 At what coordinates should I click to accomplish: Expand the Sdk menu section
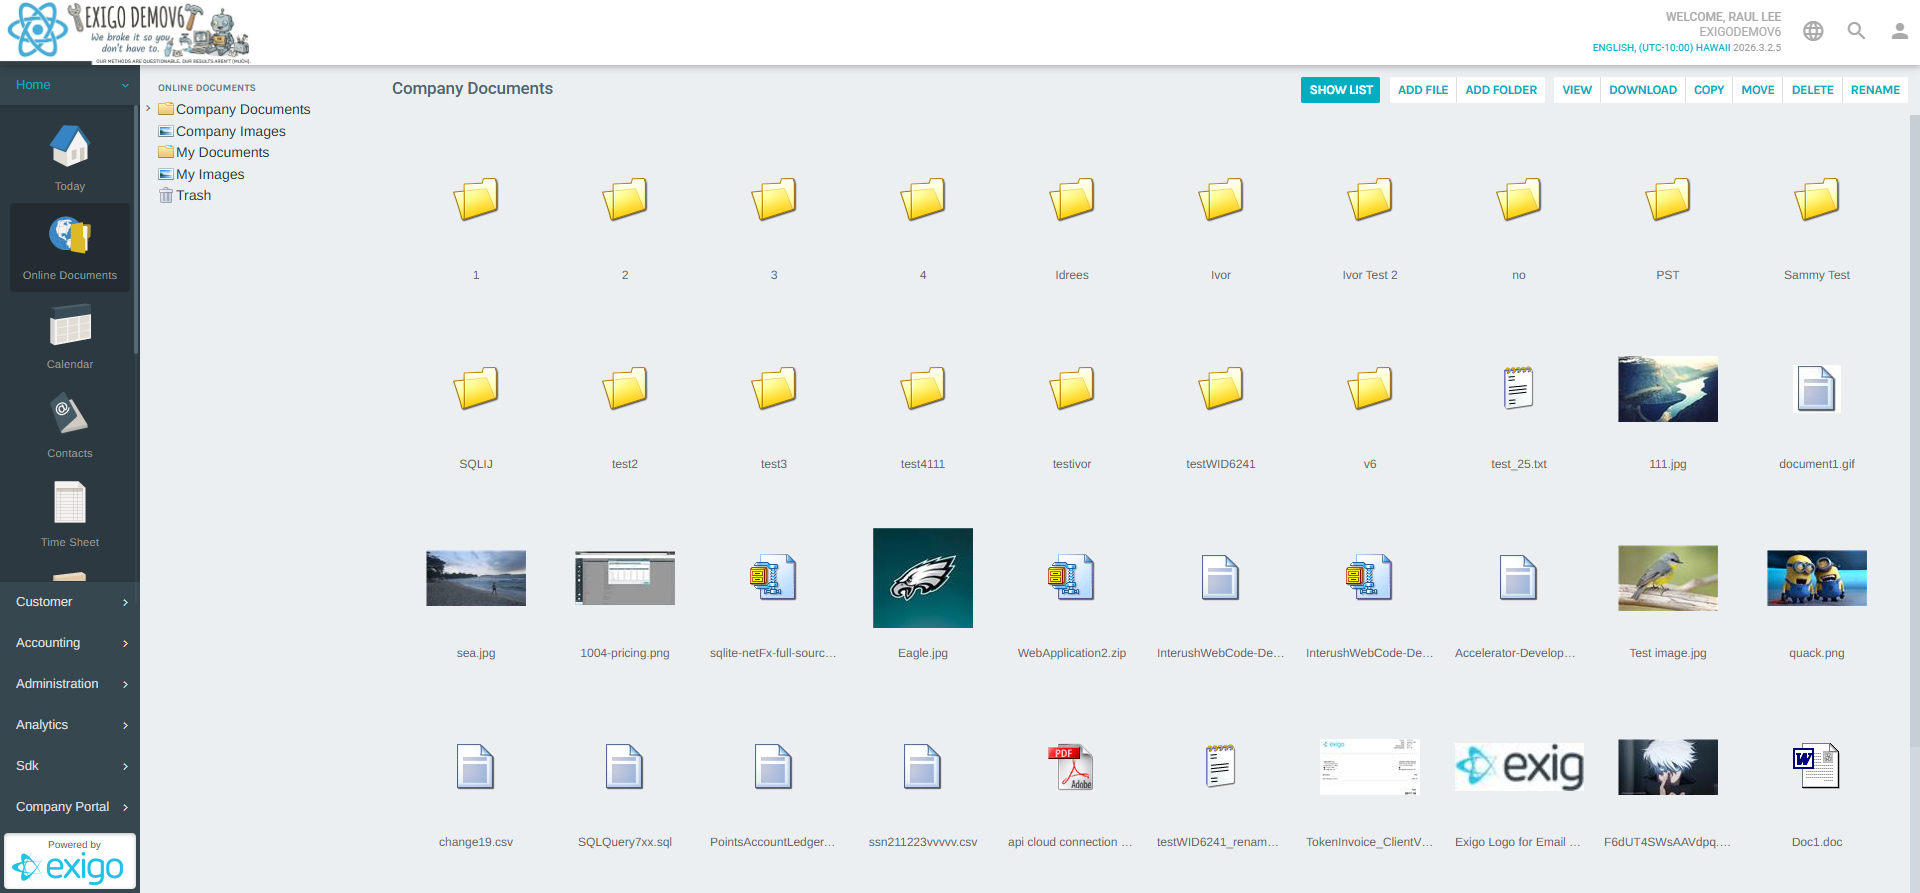(x=70, y=766)
